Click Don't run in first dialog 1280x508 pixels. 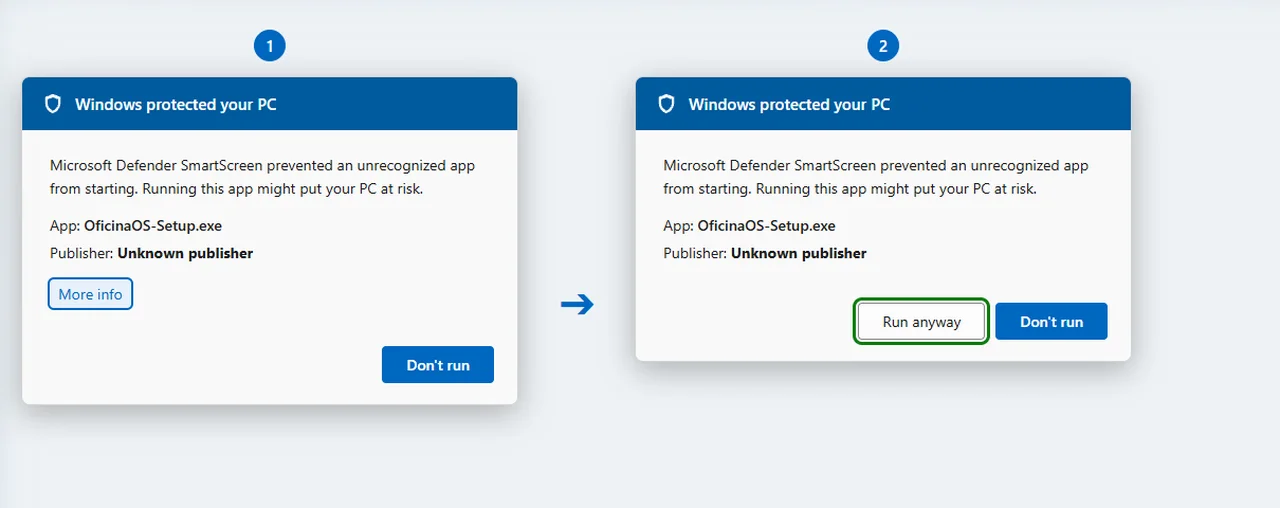438,365
